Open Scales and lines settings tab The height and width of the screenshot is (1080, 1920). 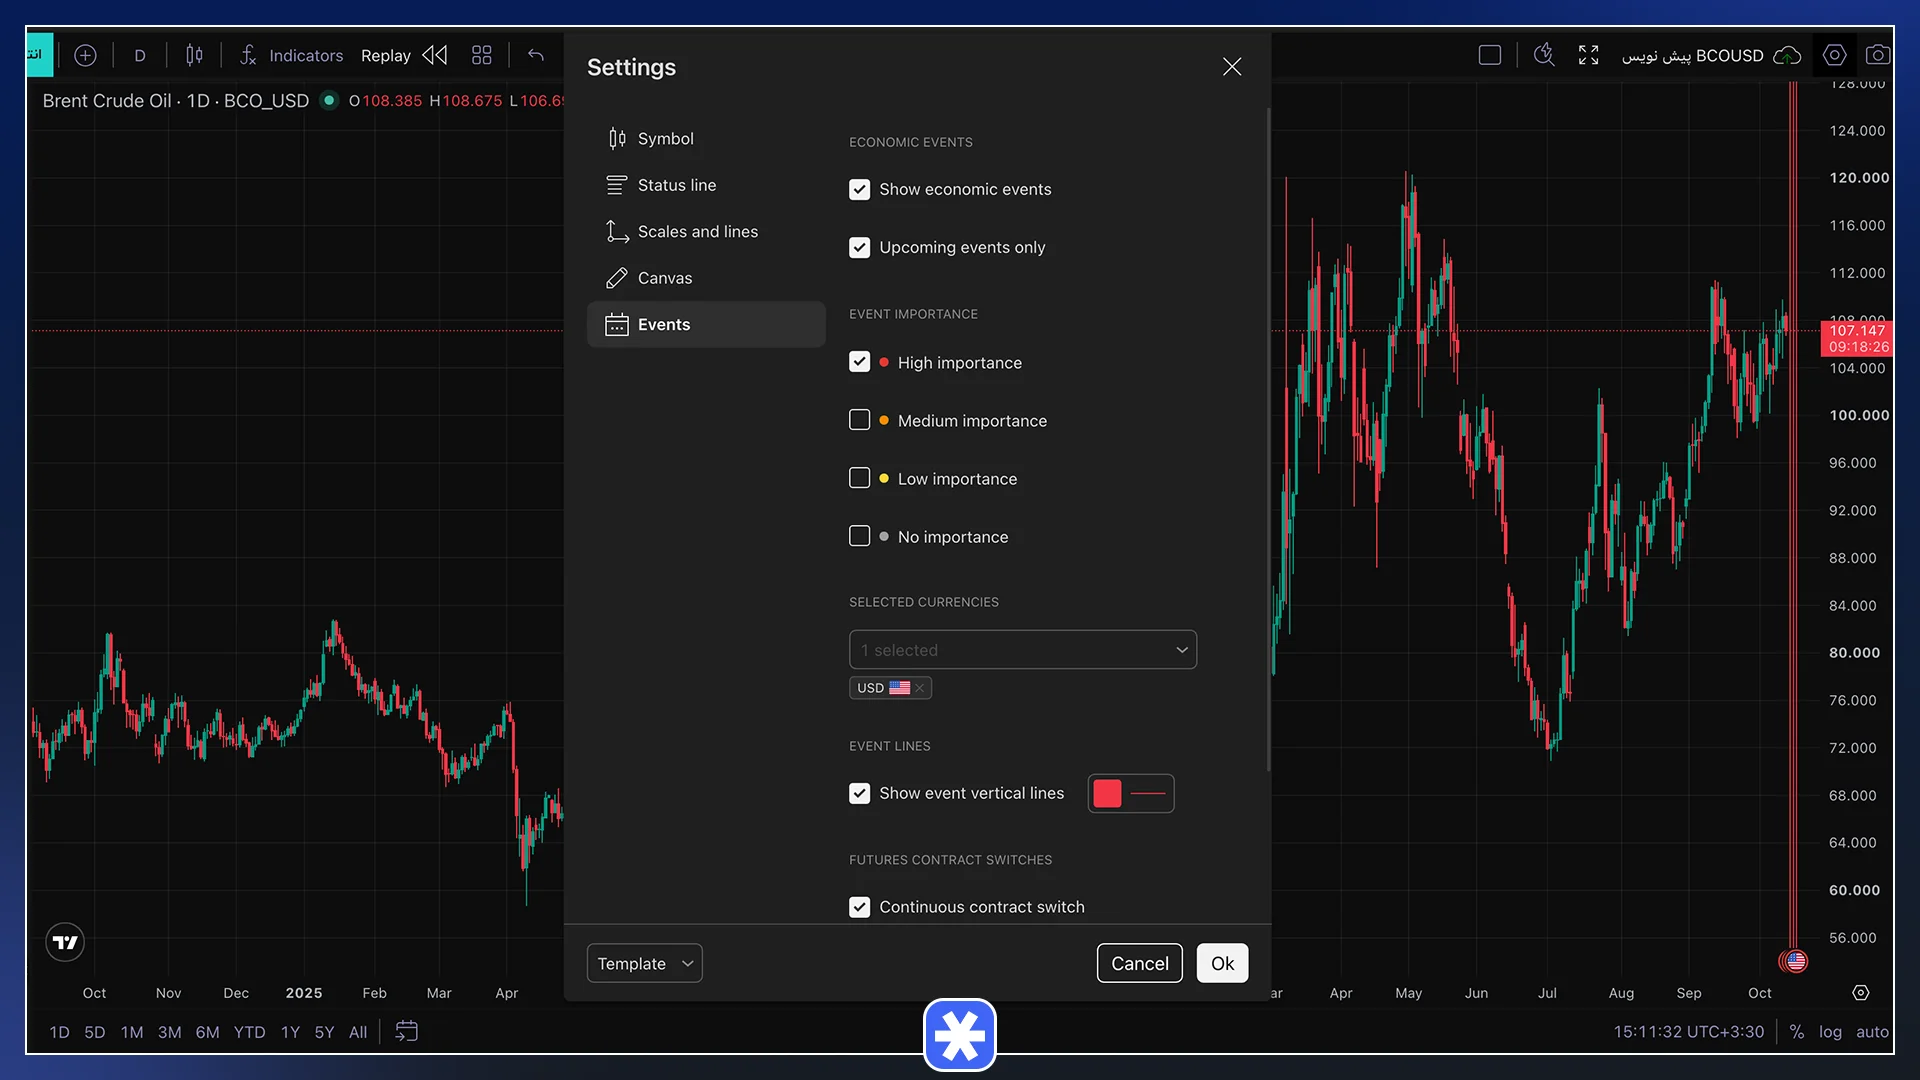coord(706,232)
